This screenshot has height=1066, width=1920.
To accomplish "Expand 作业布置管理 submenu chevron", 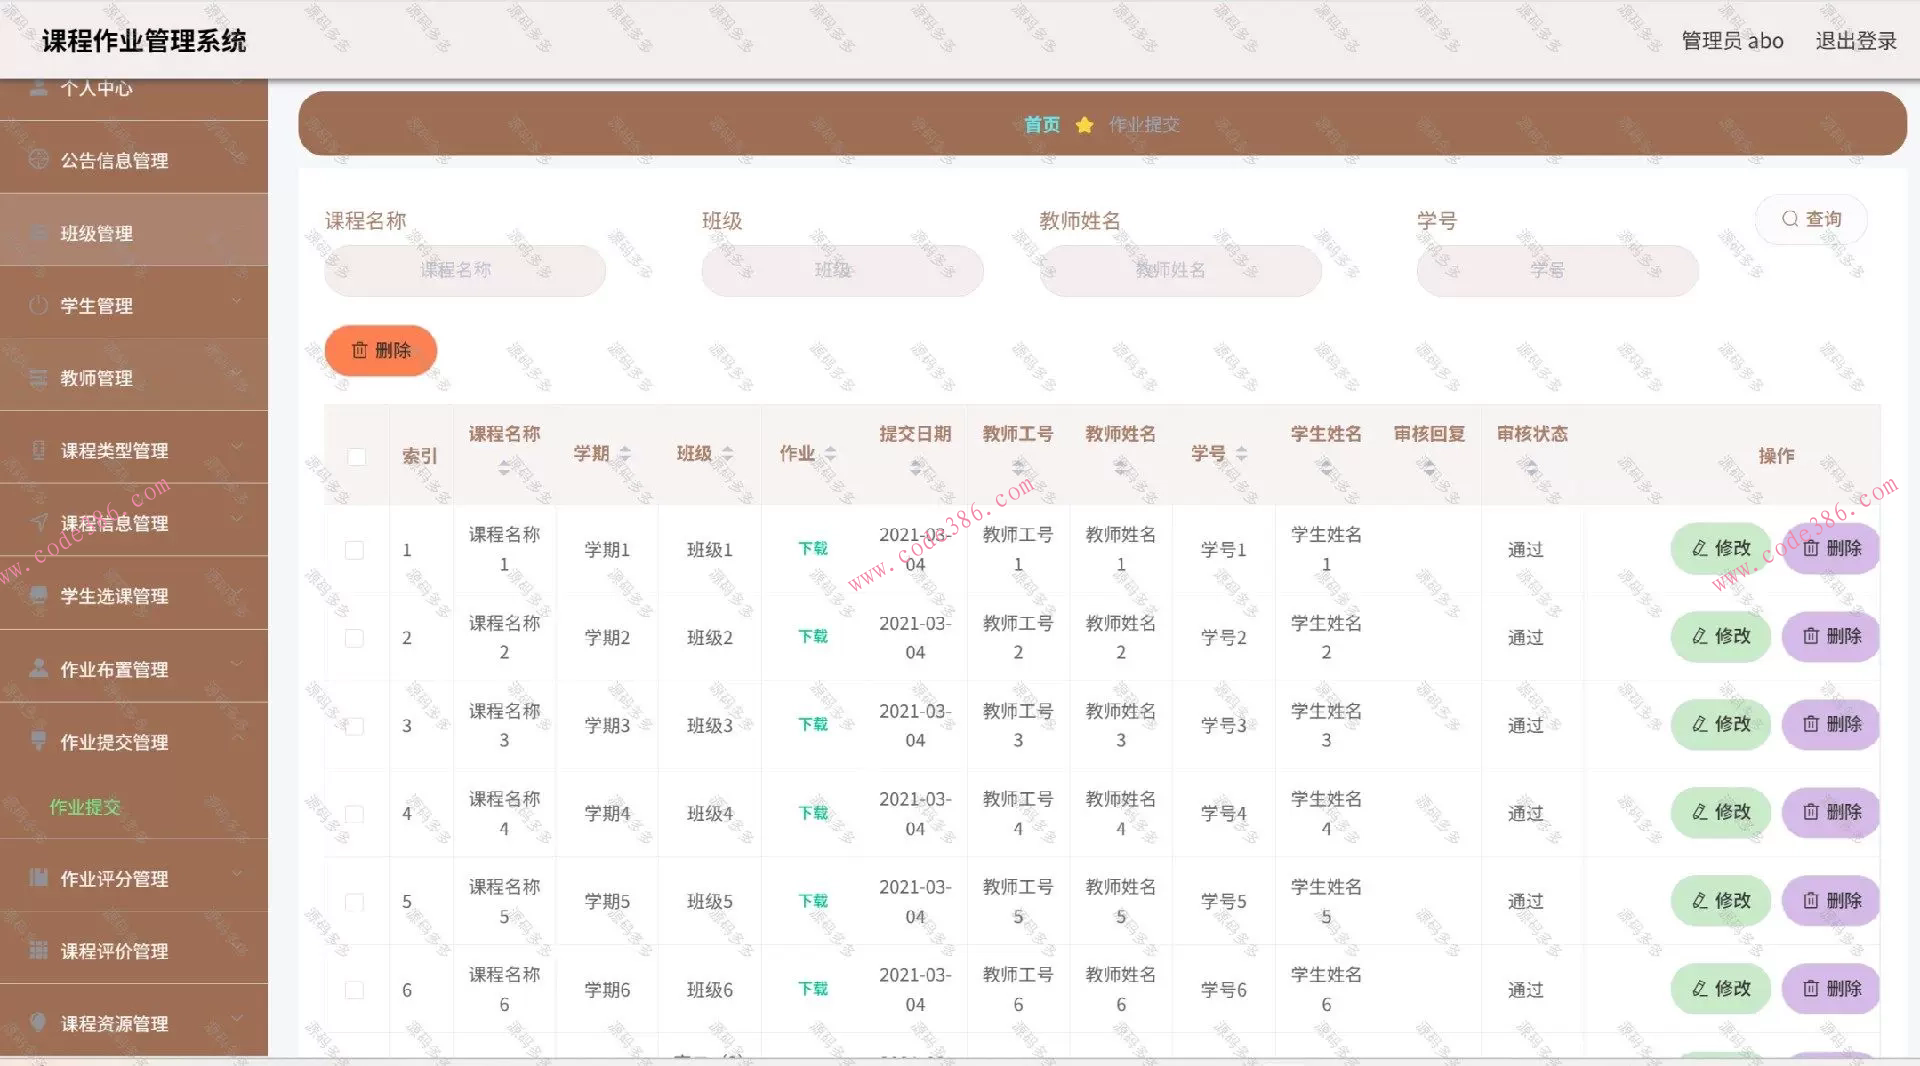I will (237, 663).
